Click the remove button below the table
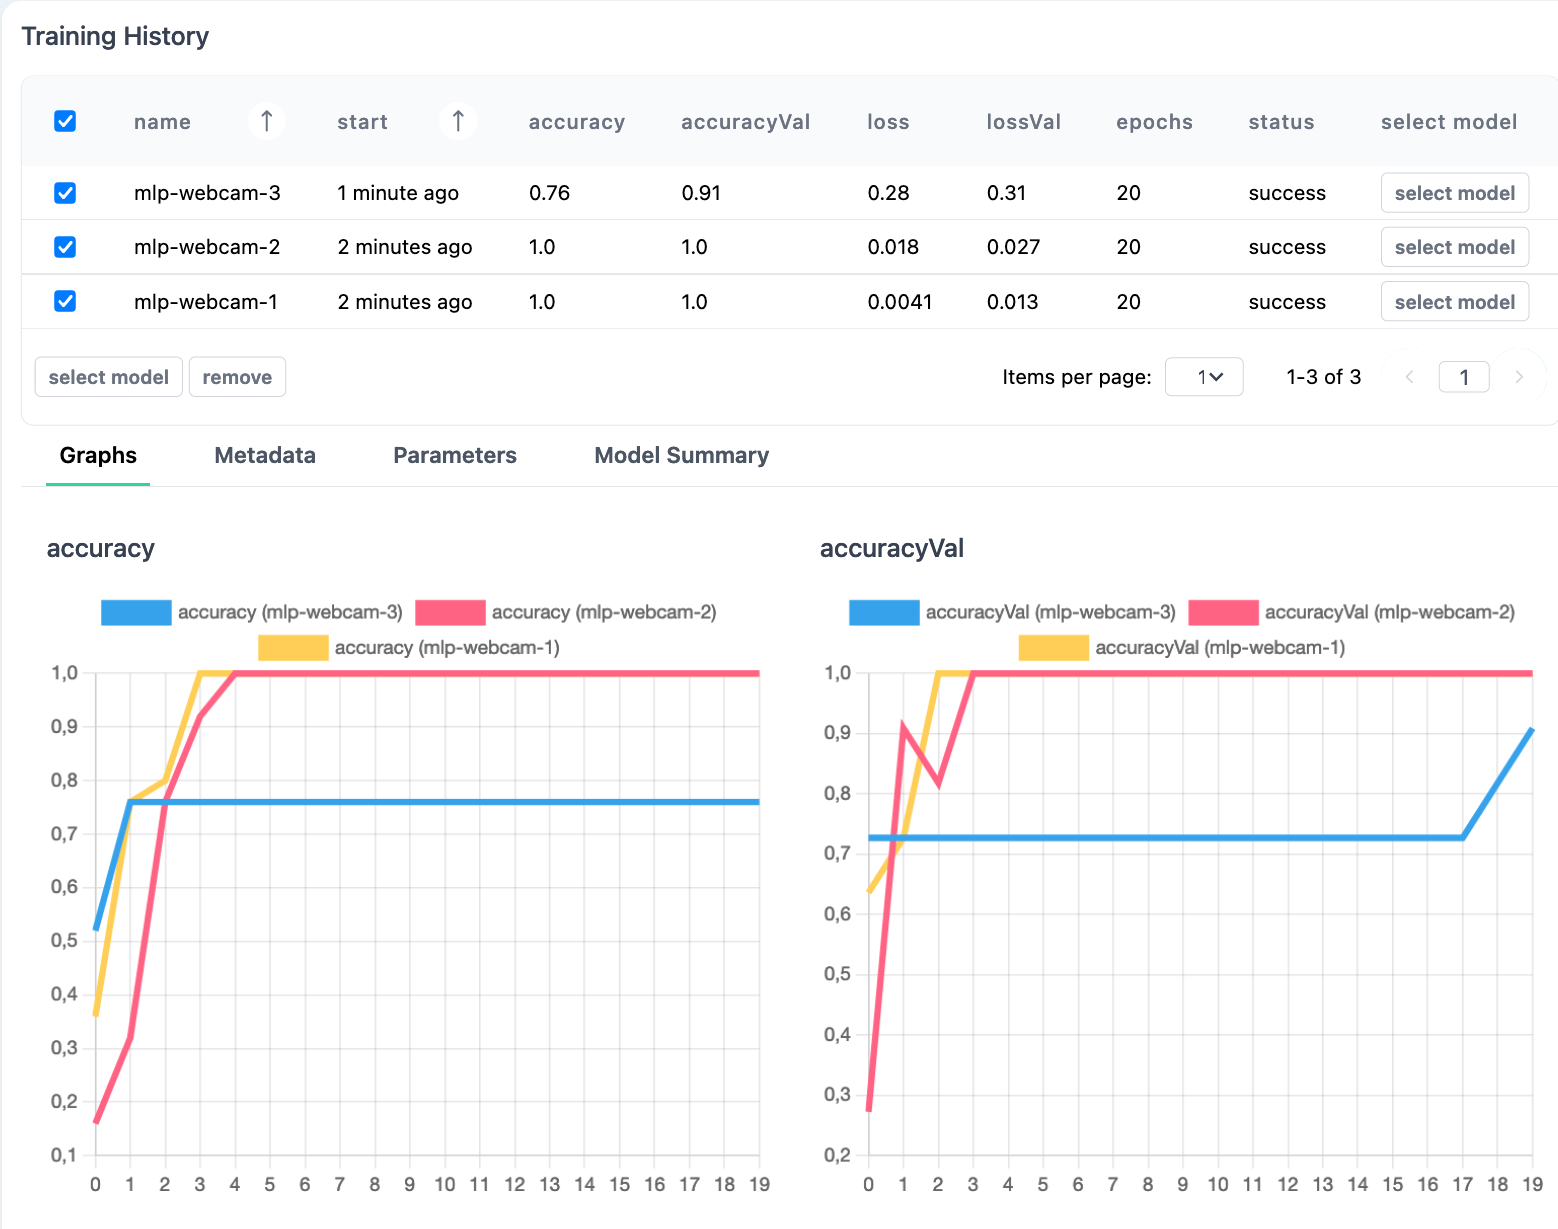The image size is (1558, 1229). (237, 377)
